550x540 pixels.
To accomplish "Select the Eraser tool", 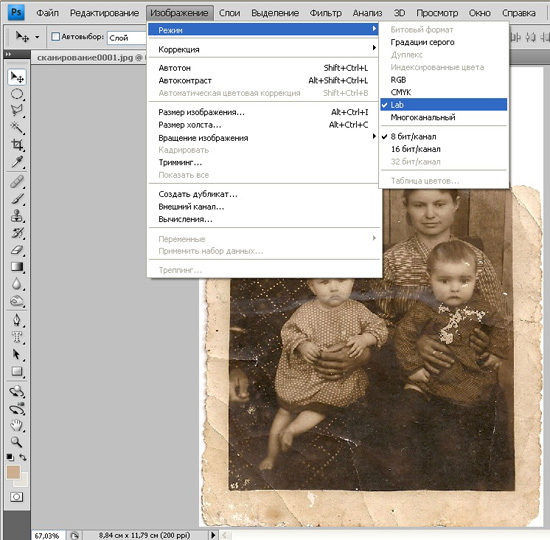I will (x=17, y=250).
